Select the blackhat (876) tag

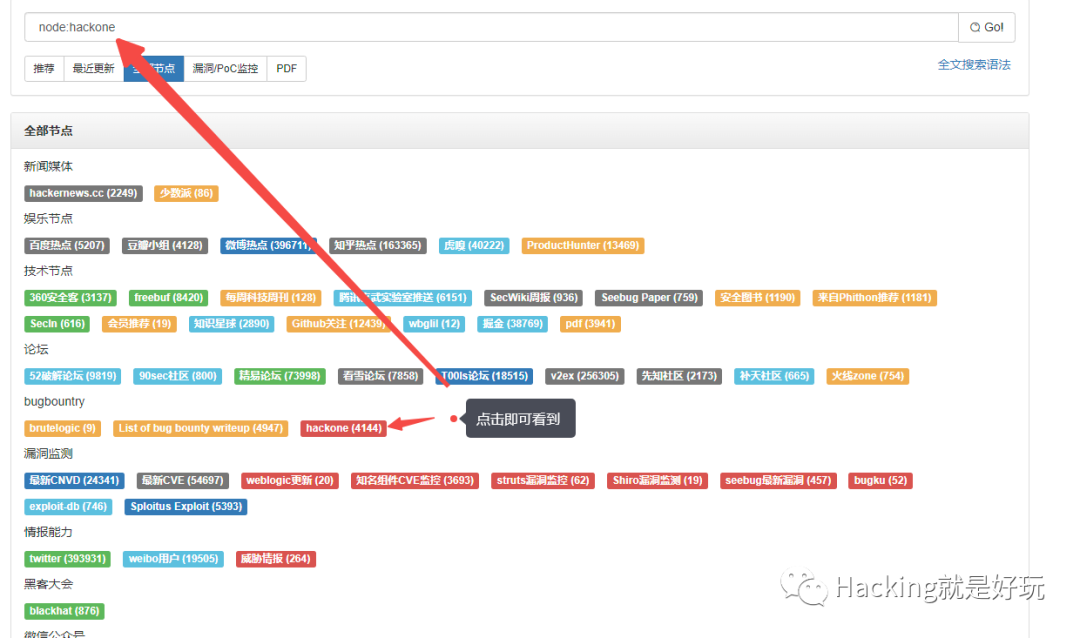tap(65, 612)
